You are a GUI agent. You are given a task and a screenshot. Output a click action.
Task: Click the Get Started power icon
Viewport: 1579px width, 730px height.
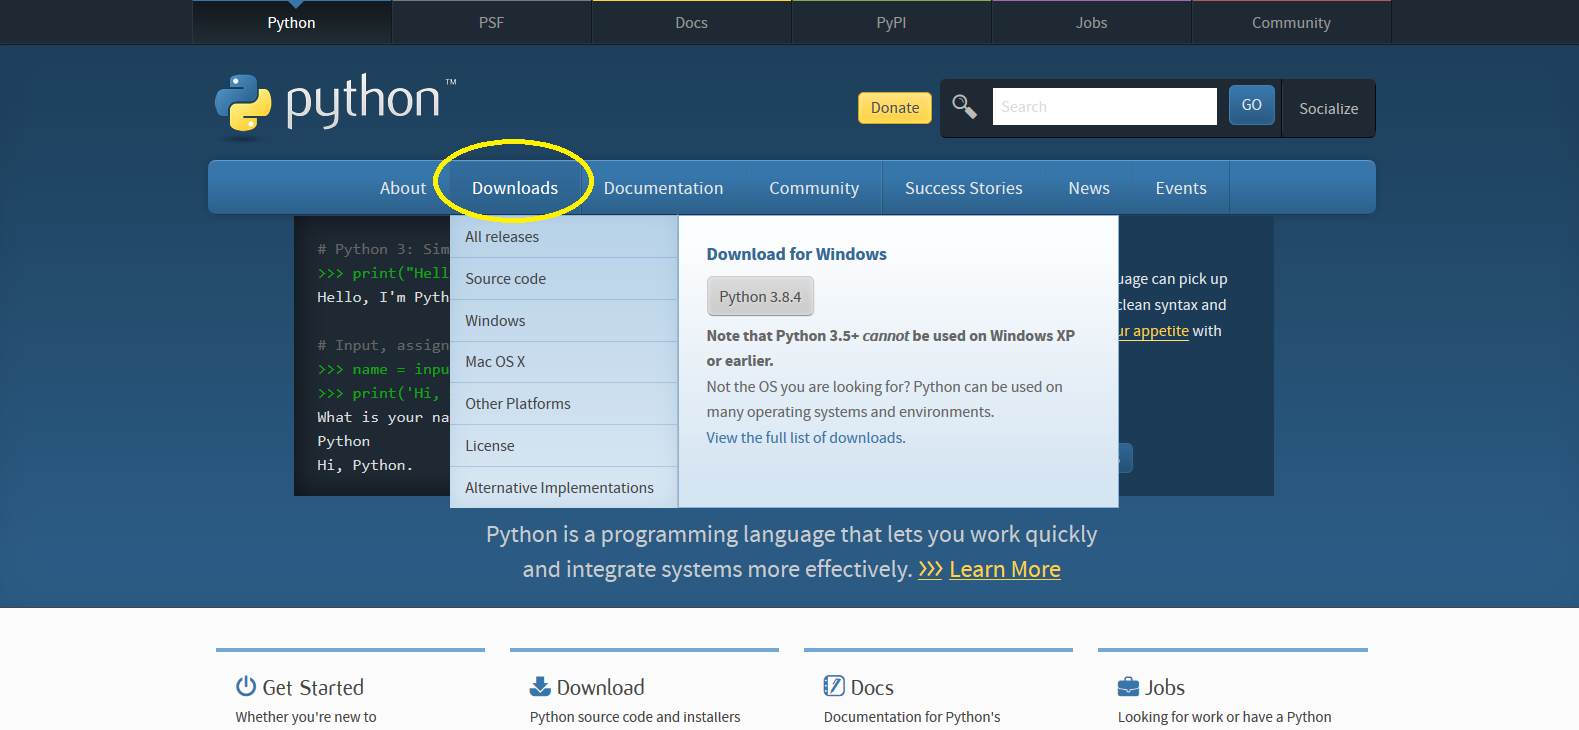click(246, 686)
